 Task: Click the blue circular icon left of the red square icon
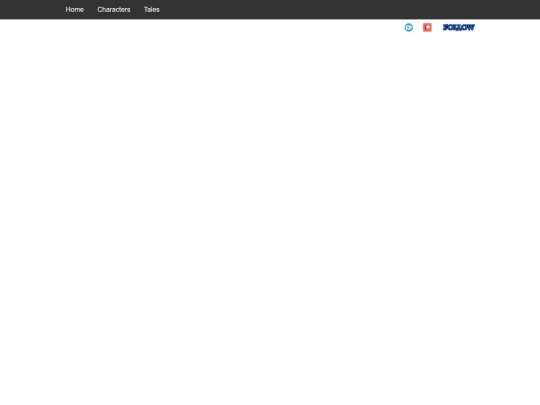pyautogui.click(x=409, y=28)
